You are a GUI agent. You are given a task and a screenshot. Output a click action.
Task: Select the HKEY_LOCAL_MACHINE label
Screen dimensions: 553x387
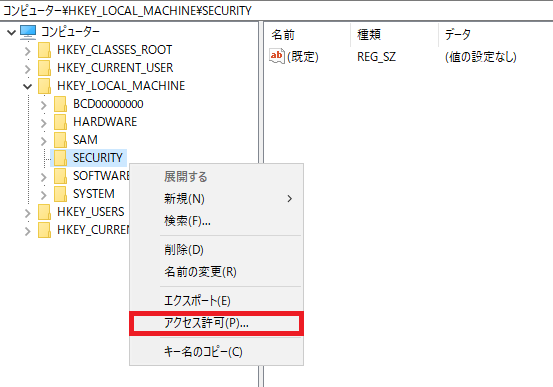point(121,86)
